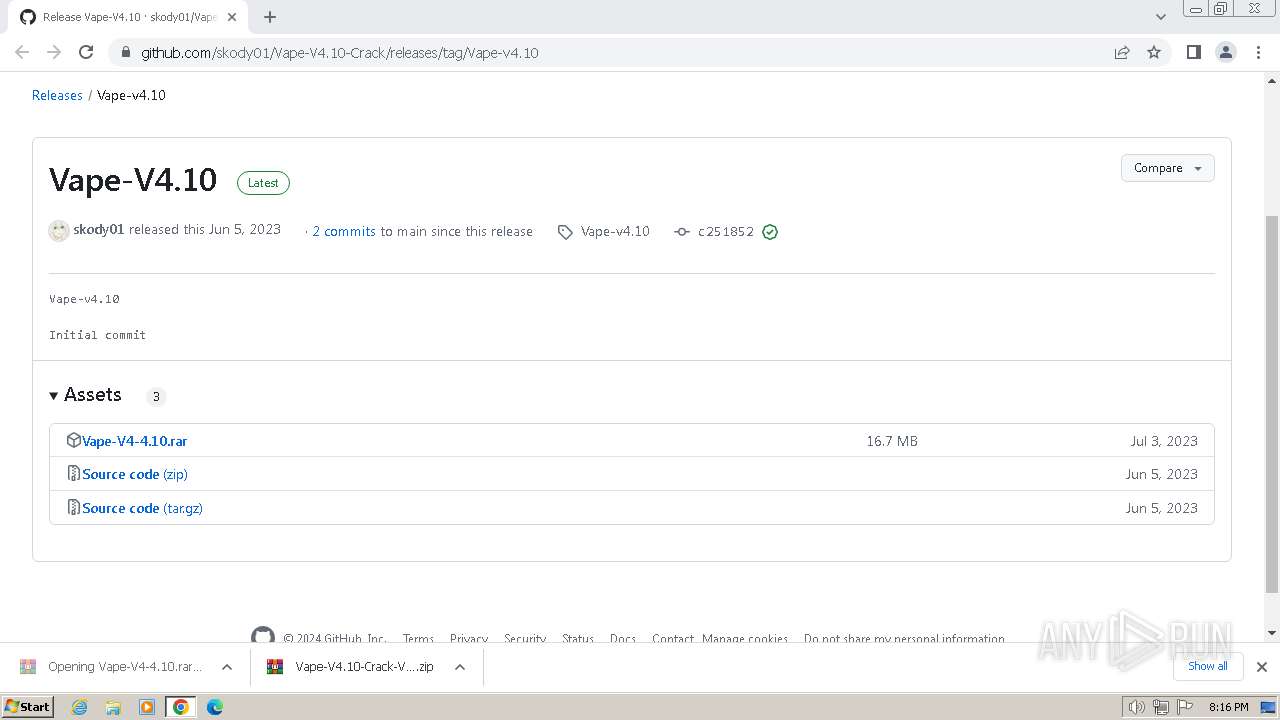Open Microsoft Edge from taskbar
This screenshot has height=720, width=1280.
pos(215,707)
